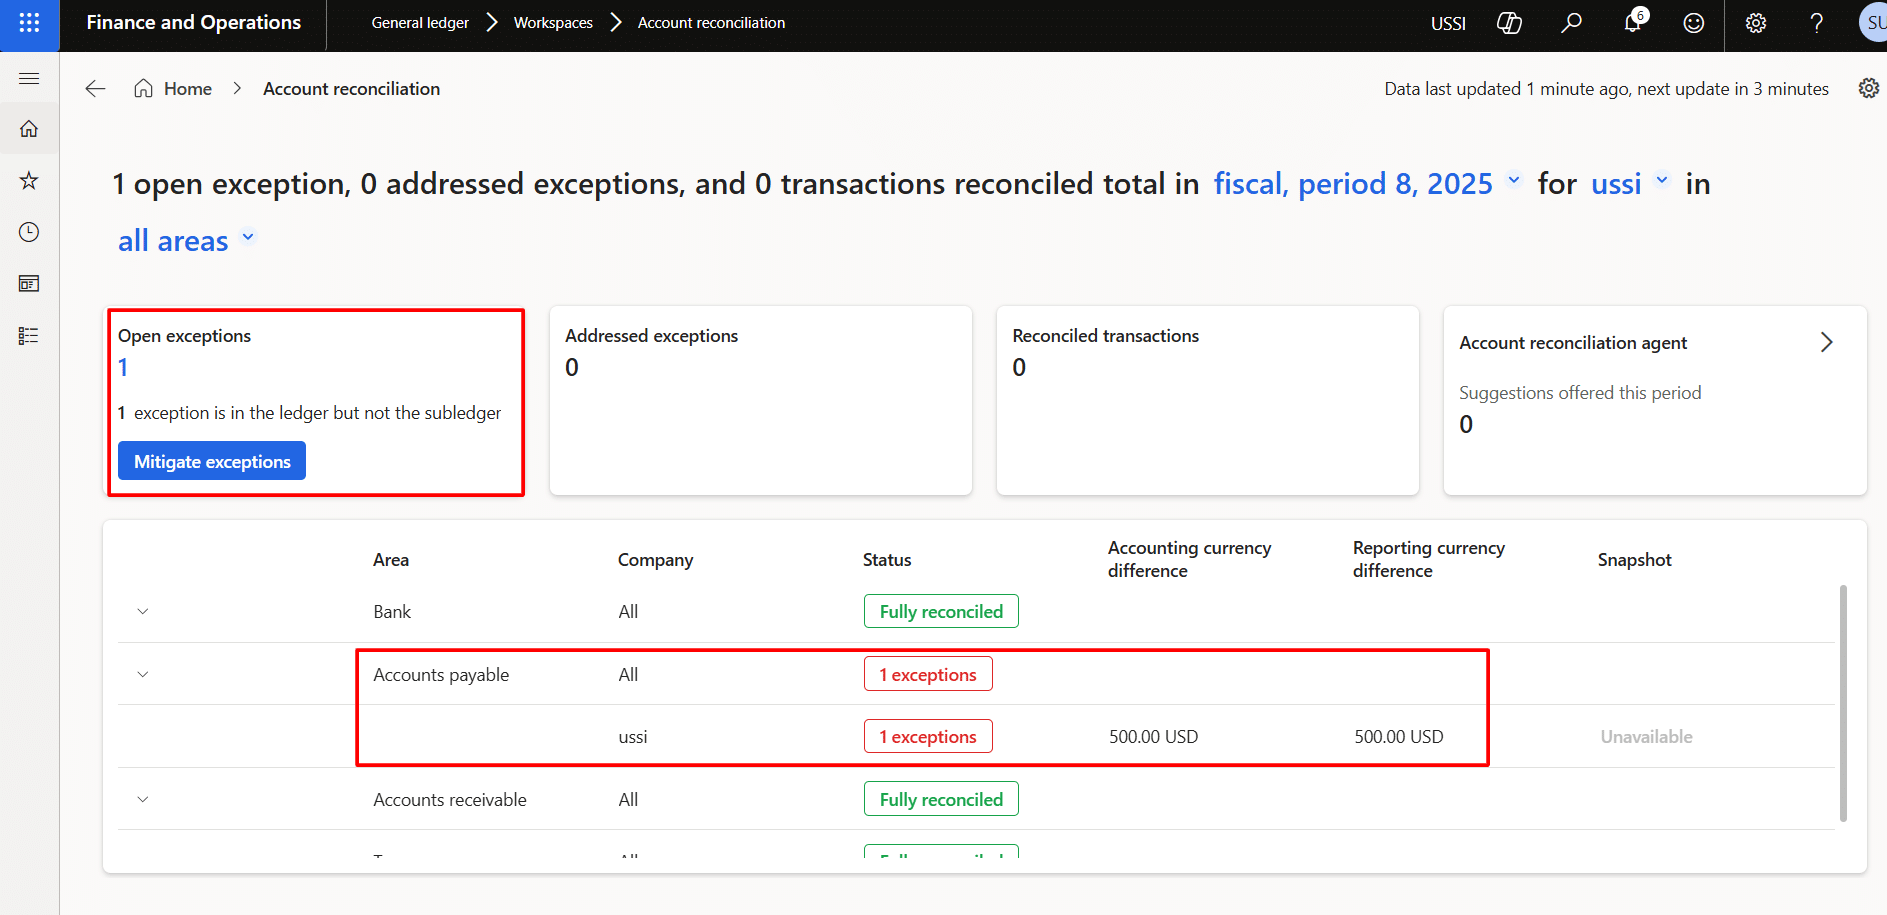This screenshot has width=1887, height=915.
Task: Open the Copilot icon in the top bar
Action: point(1509,23)
